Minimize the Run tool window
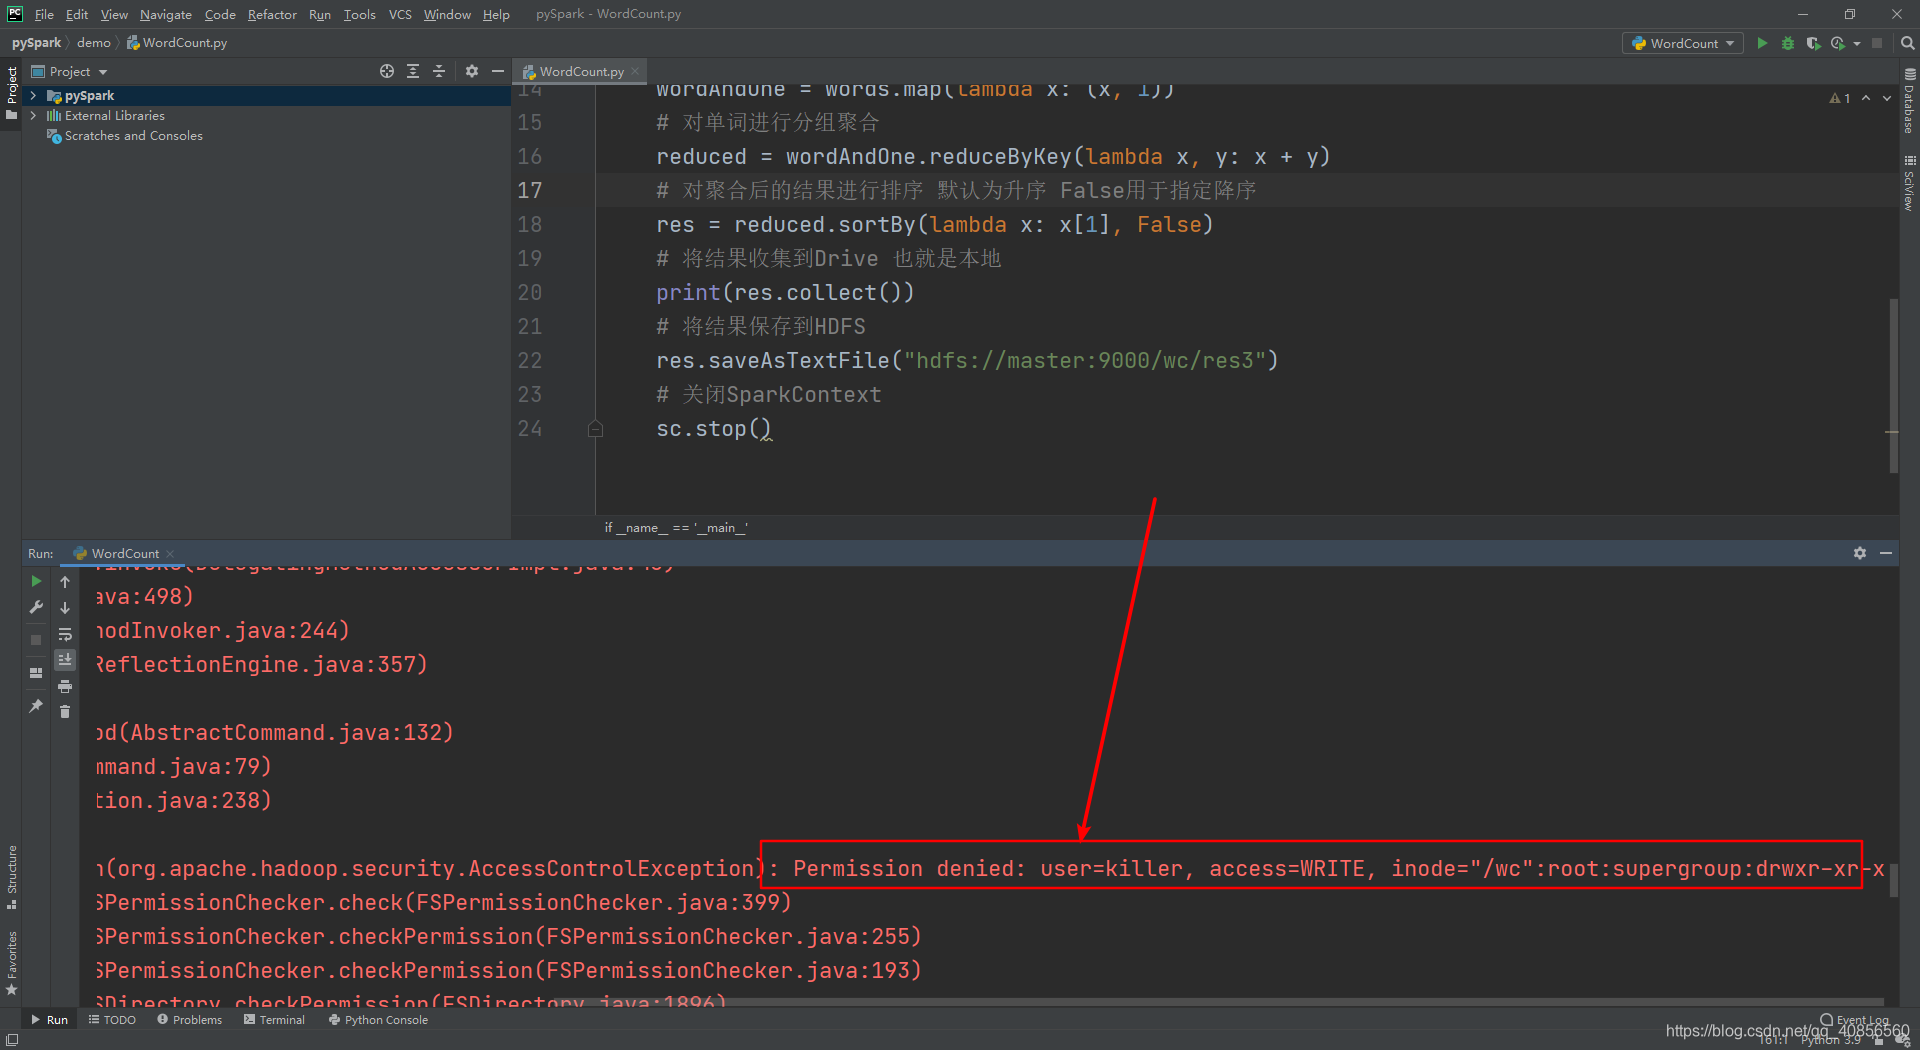This screenshot has height=1050, width=1920. click(x=1886, y=553)
